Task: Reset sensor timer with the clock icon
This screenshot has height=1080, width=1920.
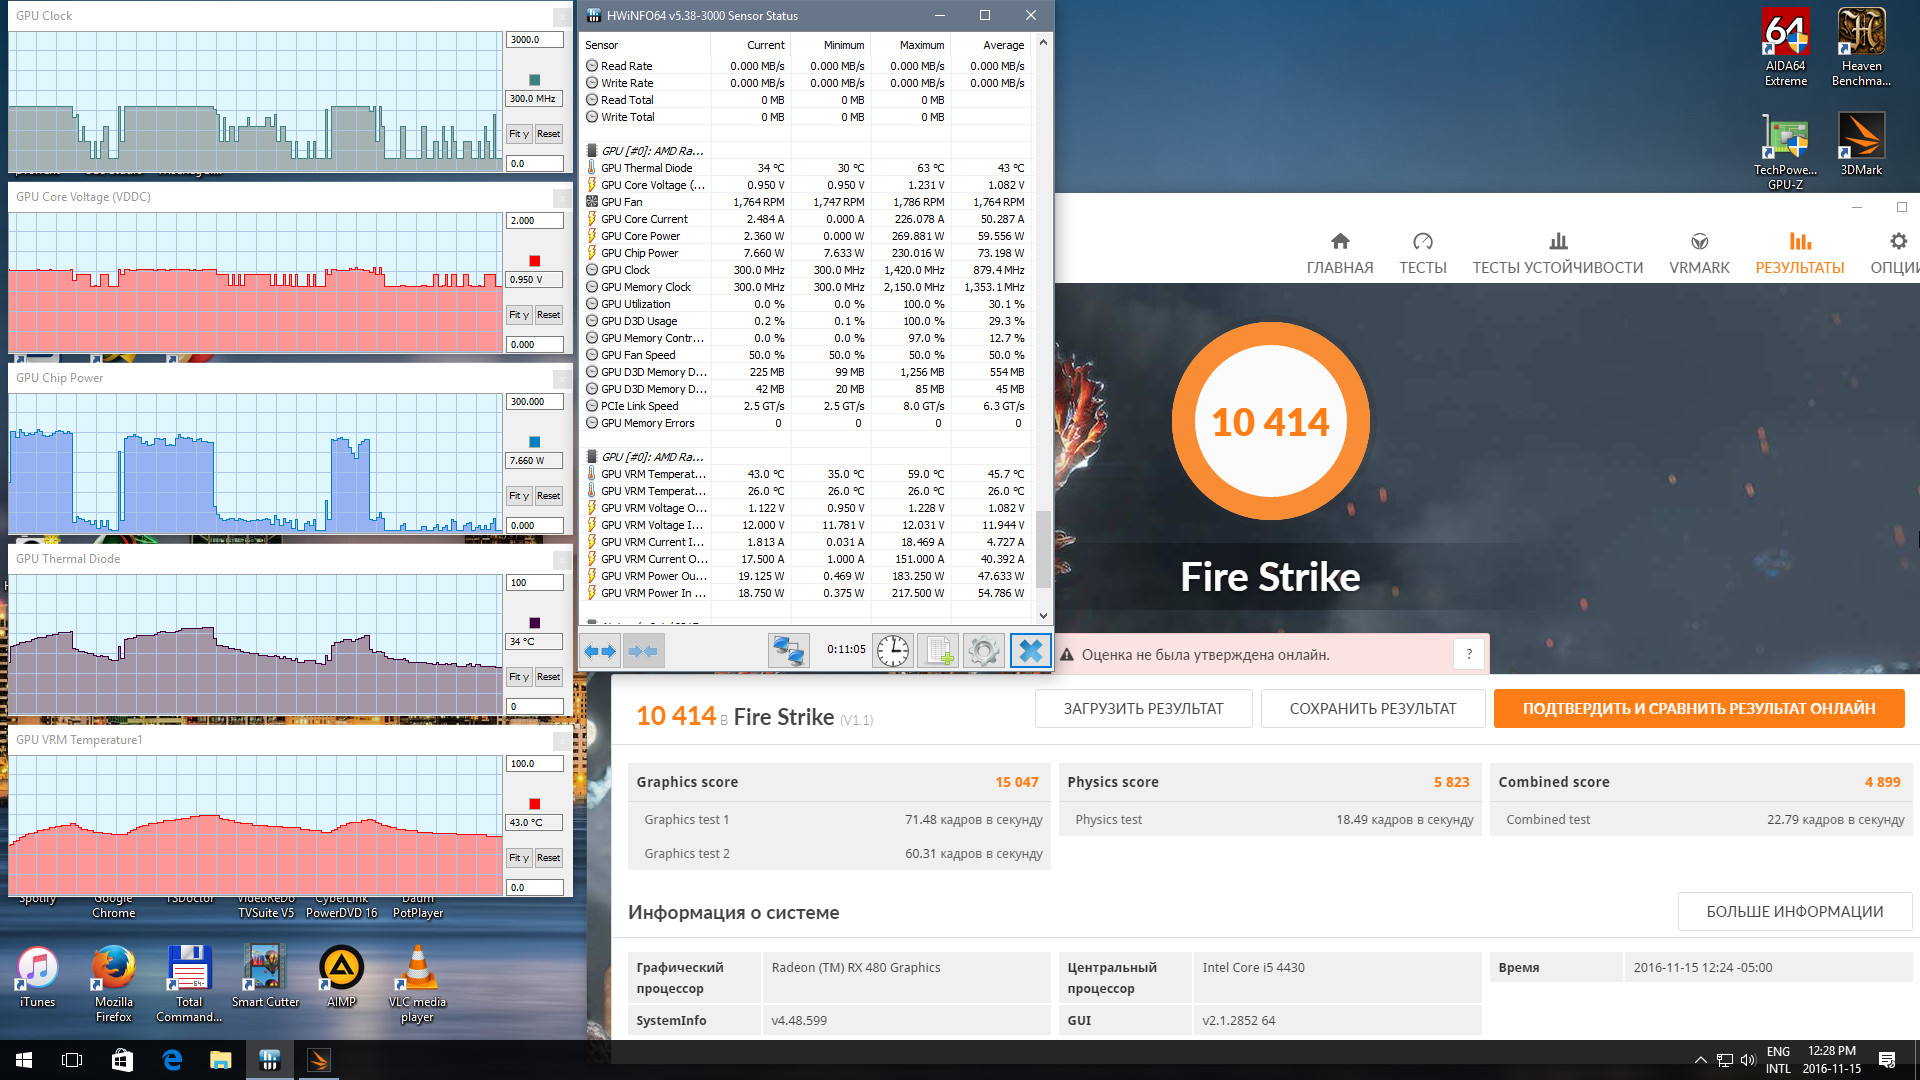Action: pyautogui.click(x=892, y=651)
